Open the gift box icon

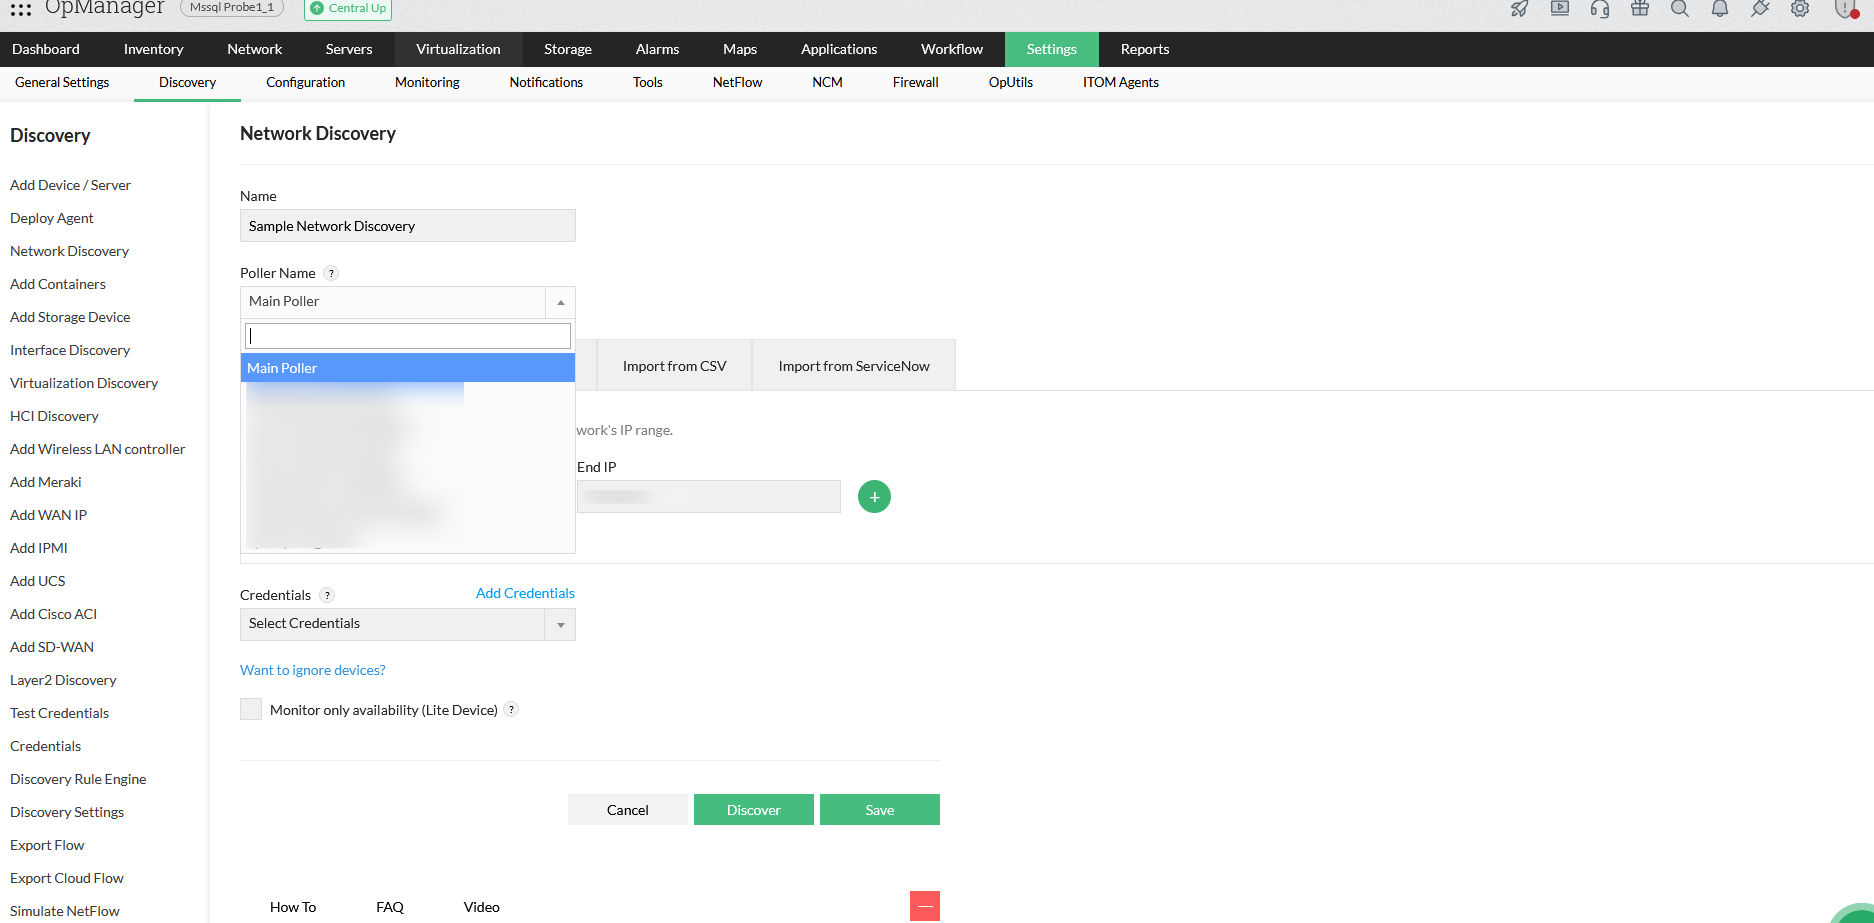tap(1640, 9)
